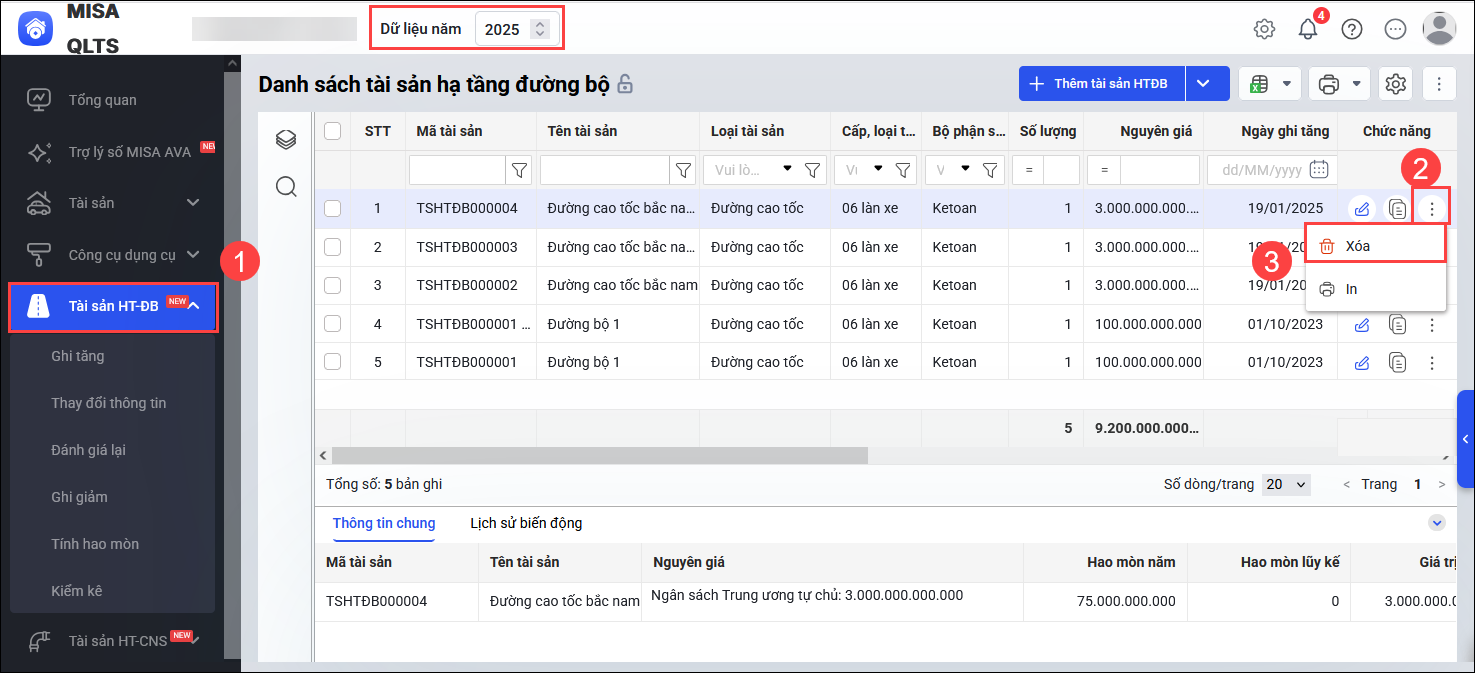The width and height of the screenshot is (1475, 673).
Task: Click the edit pencil for TSHTĐB000004
Action: (1361, 209)
